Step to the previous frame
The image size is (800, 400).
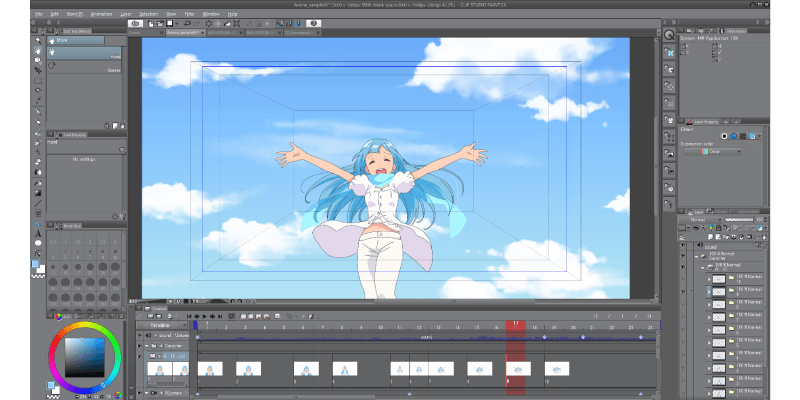tap(196, 317)
